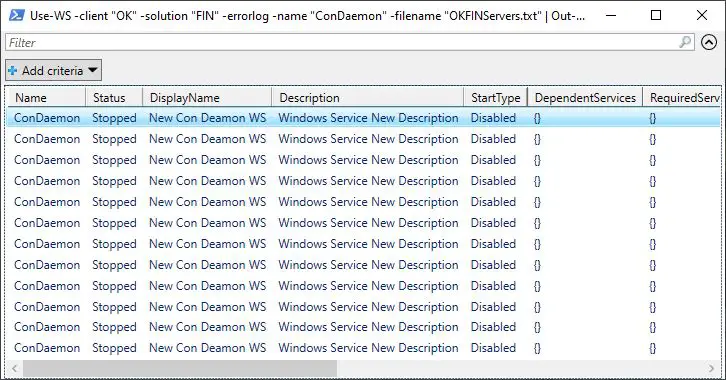
Task: Click the magnifier search icon in Filter box
Action: [x=685, y=42]
